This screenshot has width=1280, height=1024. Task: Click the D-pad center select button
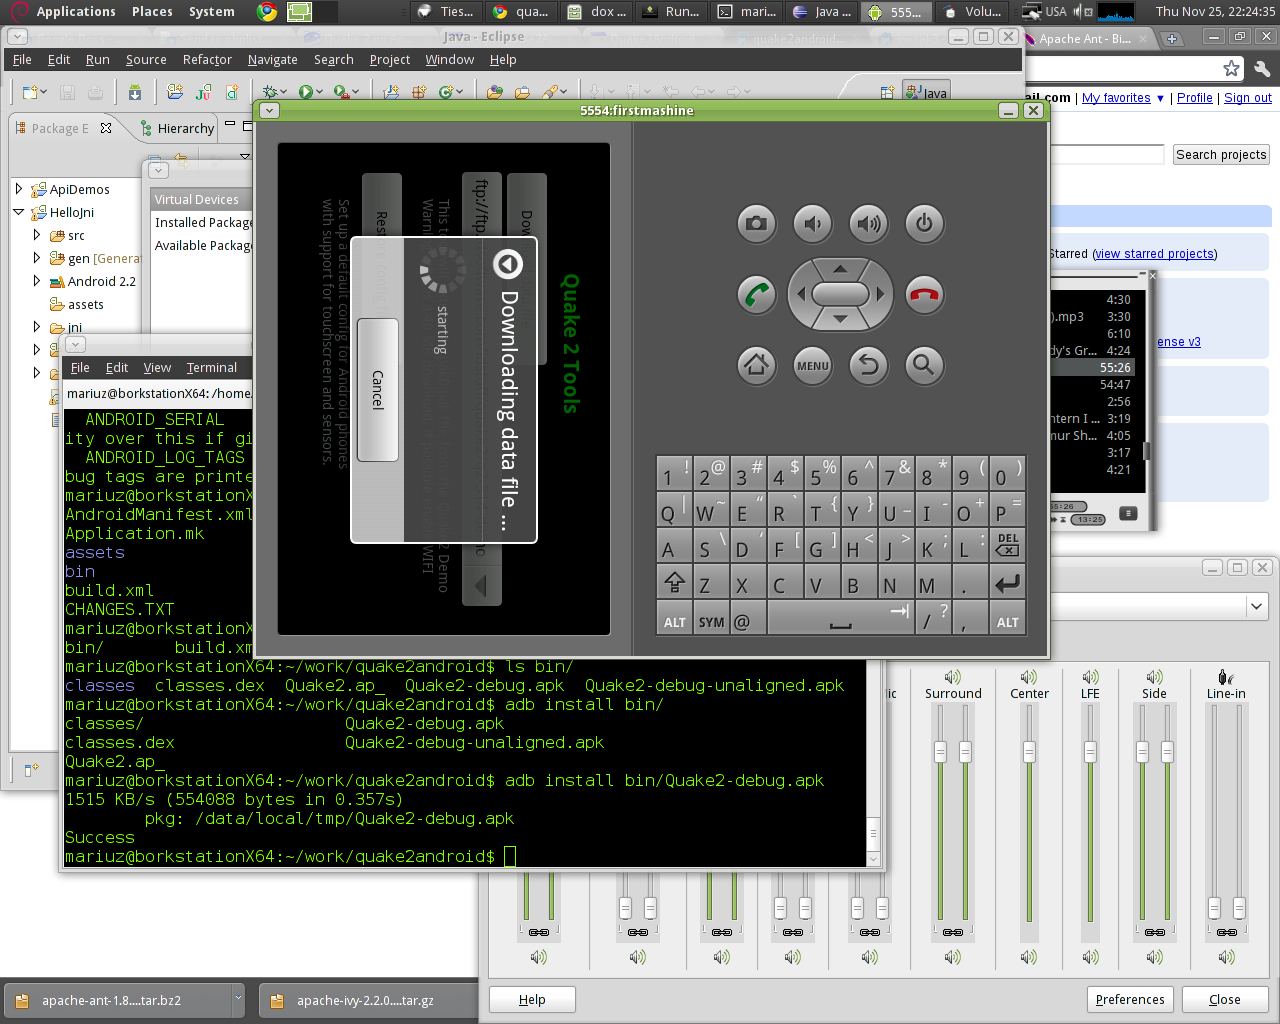tap(840, 294)
